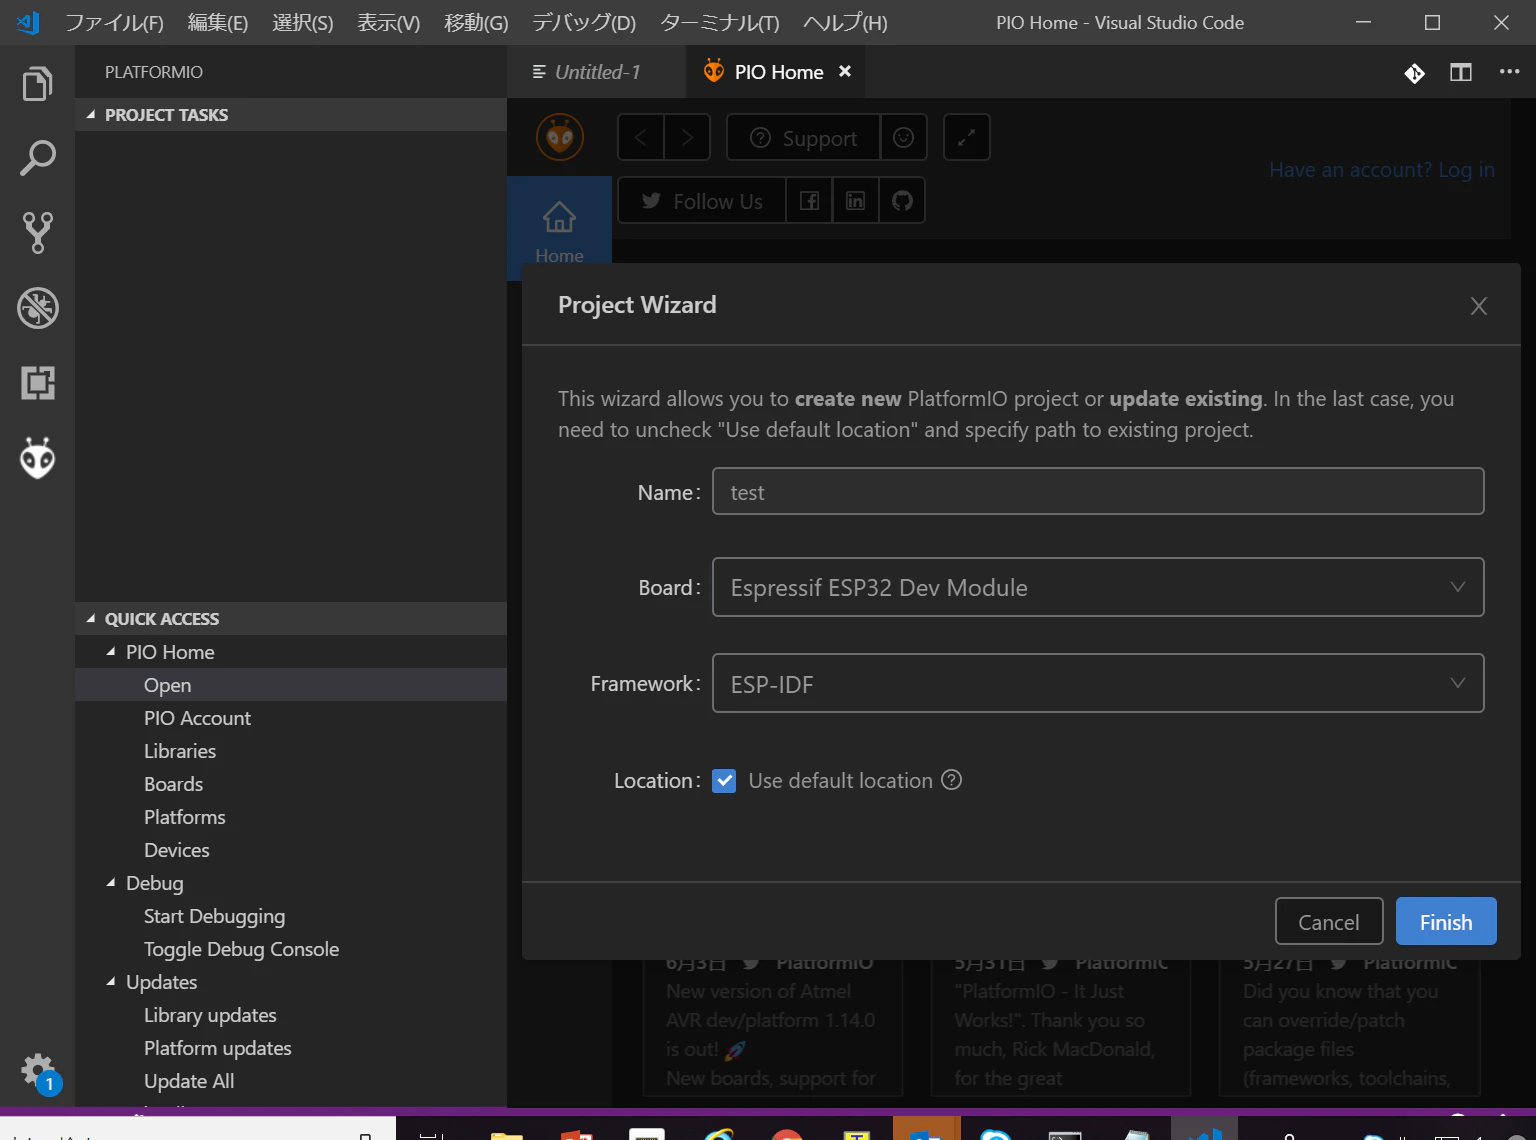Collapse the QUICK ACCESS section

291,619
